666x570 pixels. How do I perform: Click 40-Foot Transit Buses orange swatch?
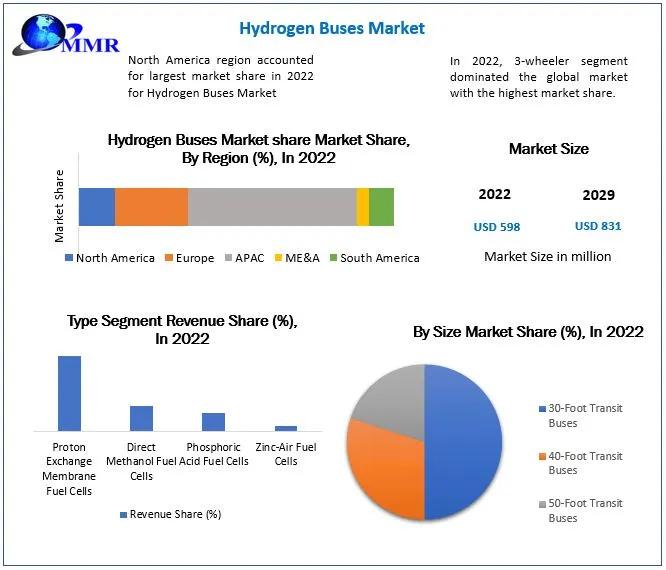click(542, 457)
